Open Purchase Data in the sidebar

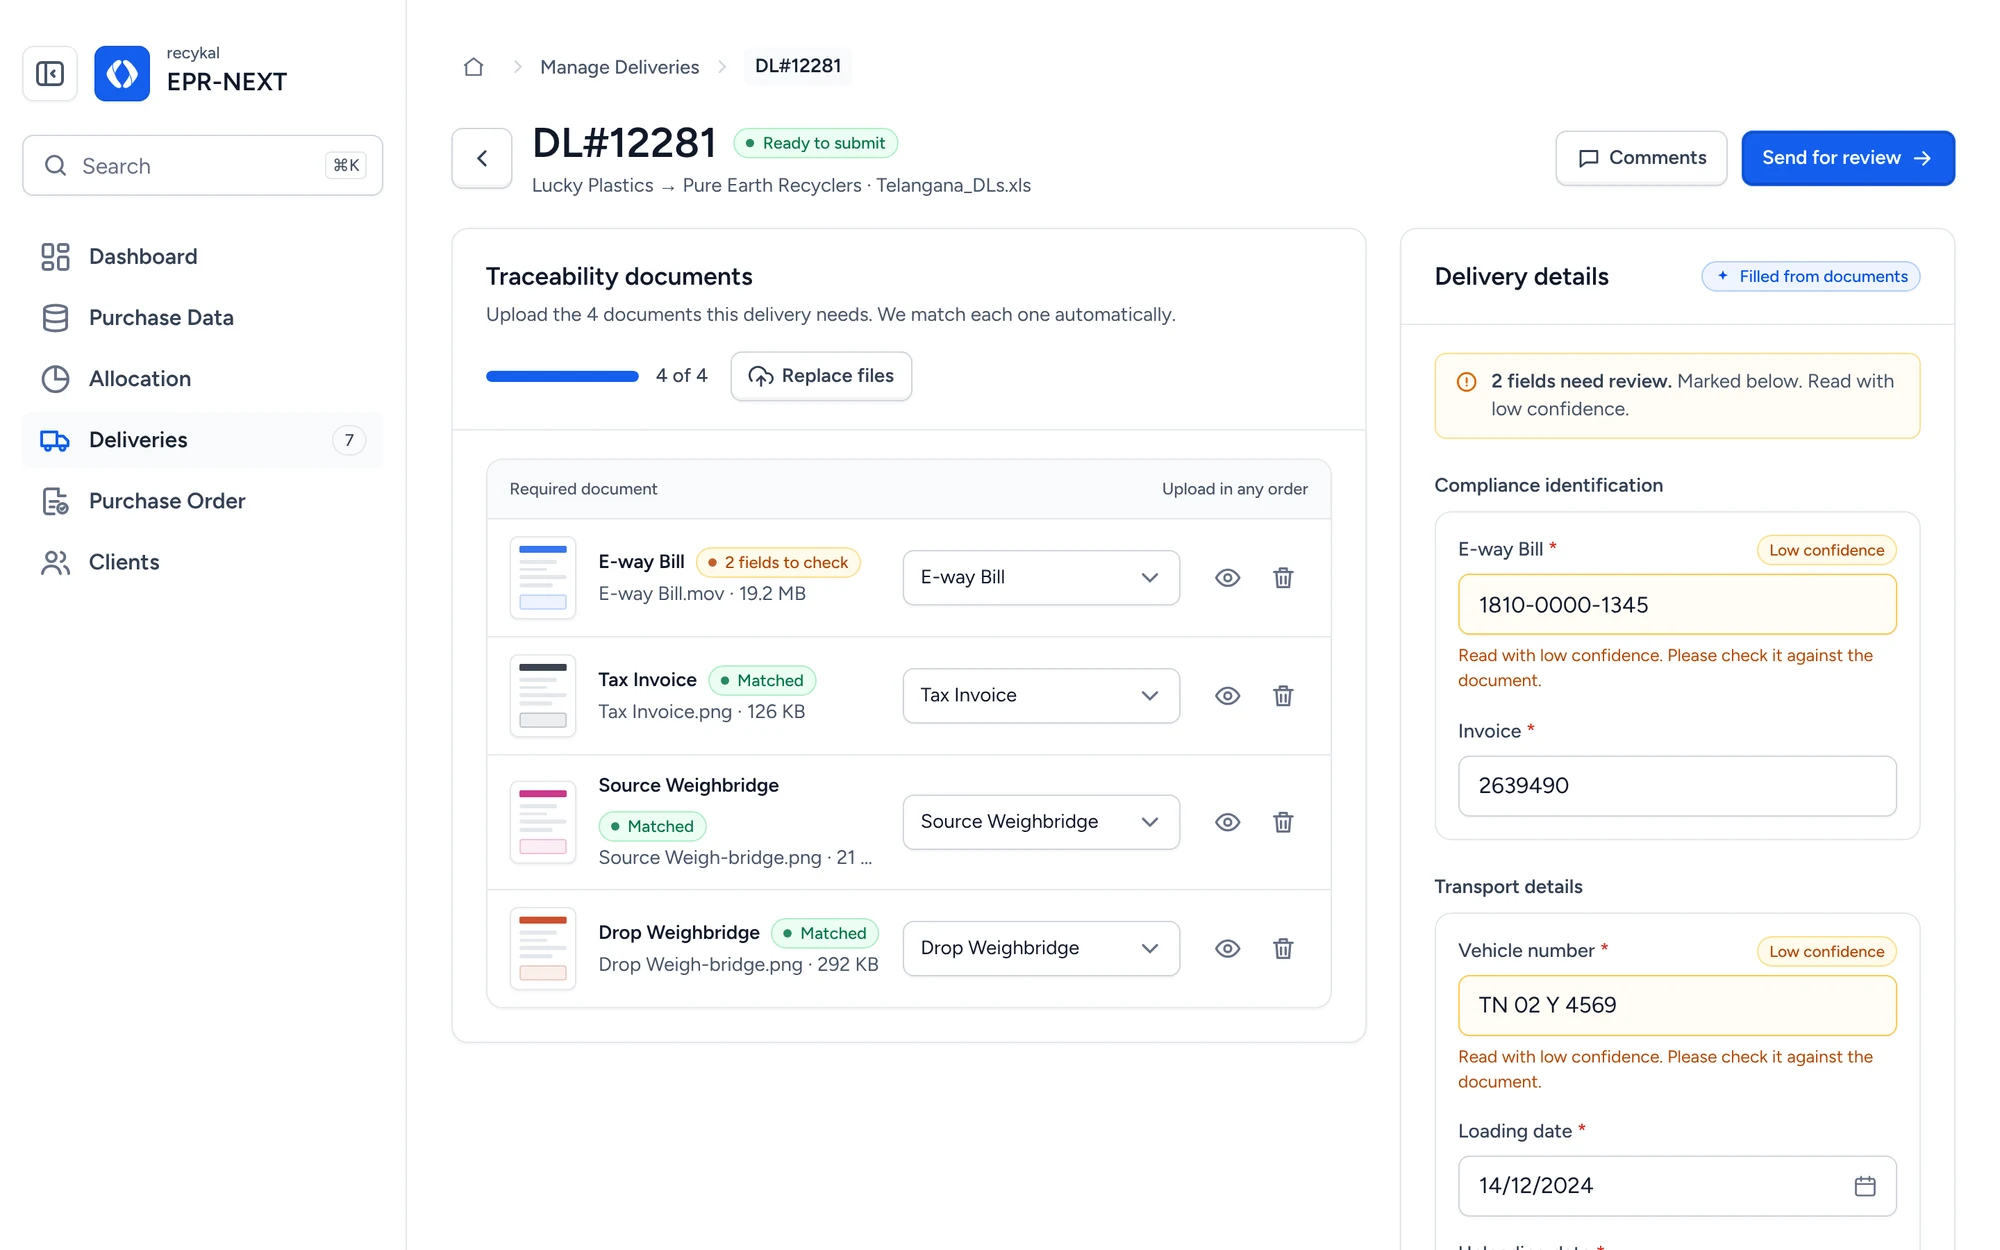pos(203,318)
